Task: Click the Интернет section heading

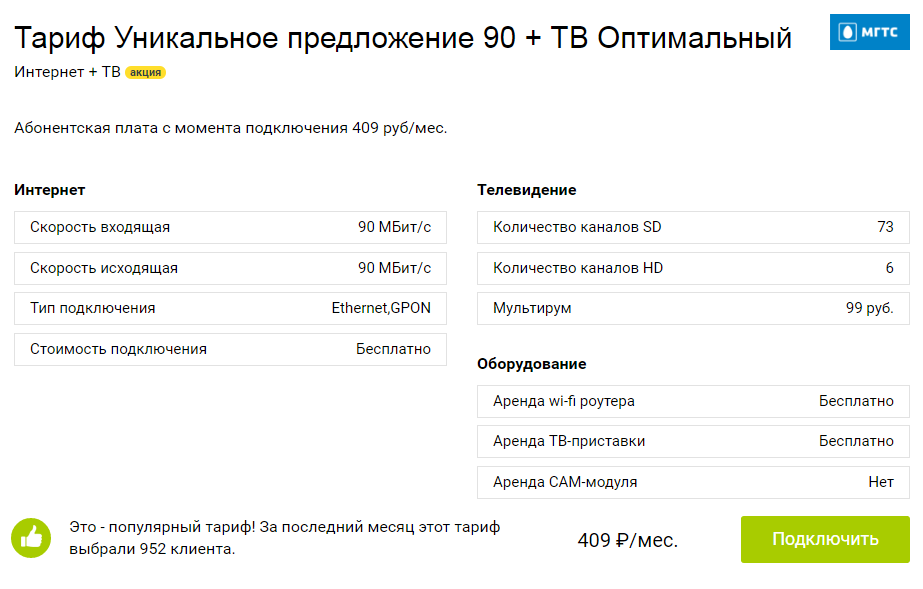Action: [49, 190]
